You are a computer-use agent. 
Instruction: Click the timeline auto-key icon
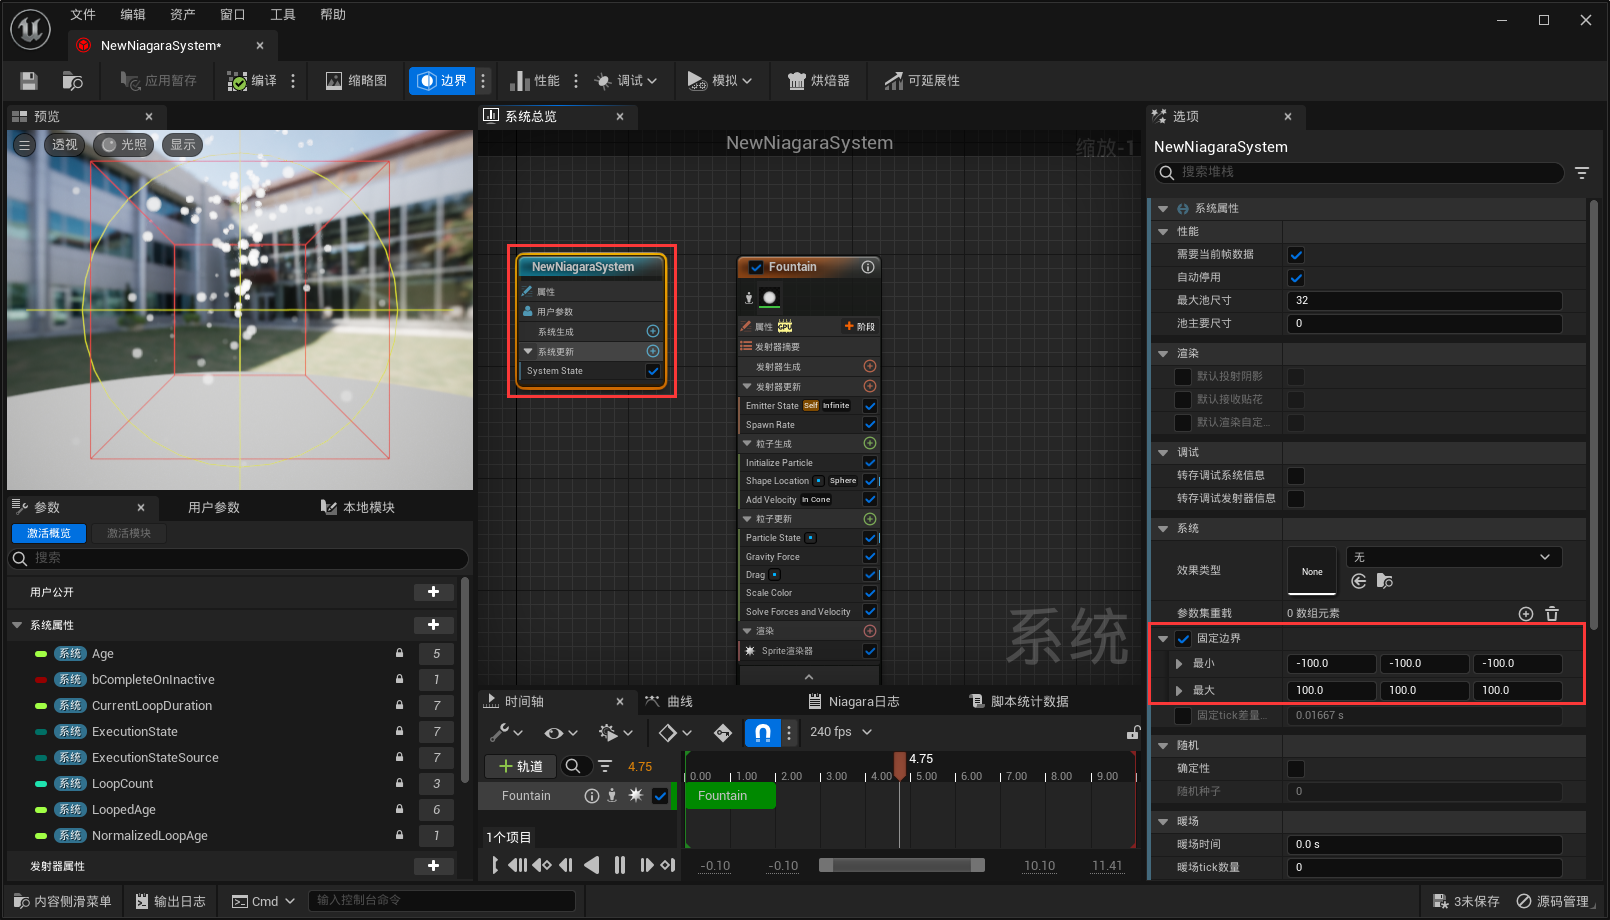723,733
